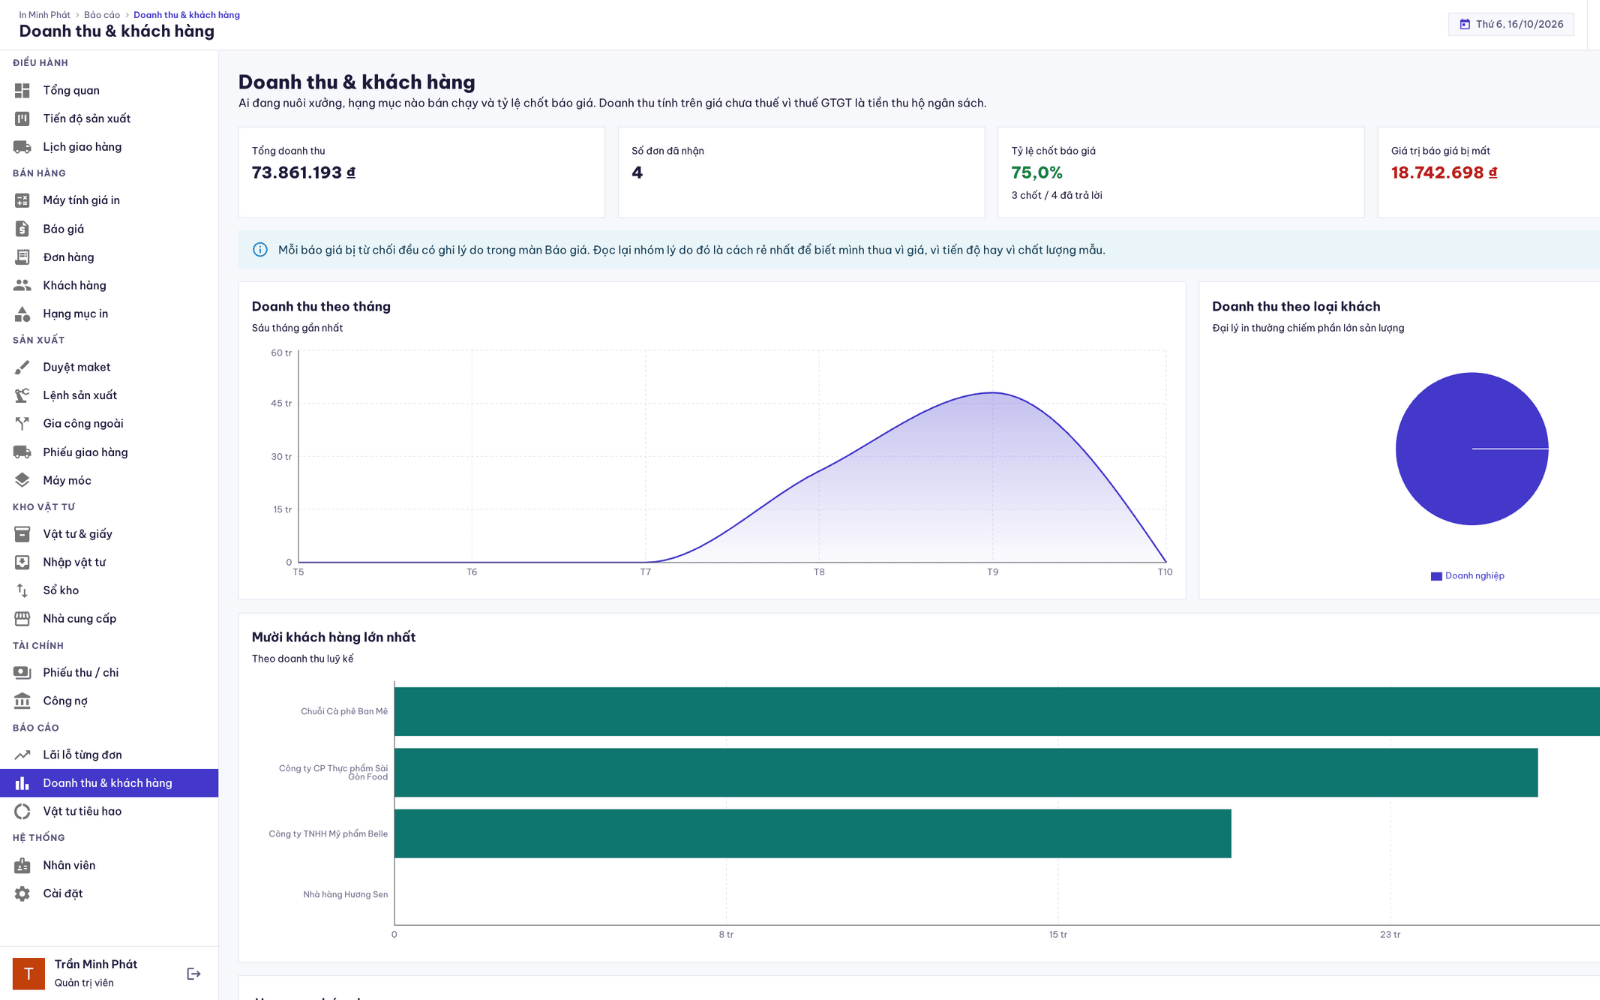Click the Duyệt maket brush icon
The height and width of the screenshot is (1000, 1600).
coord(22,368)
